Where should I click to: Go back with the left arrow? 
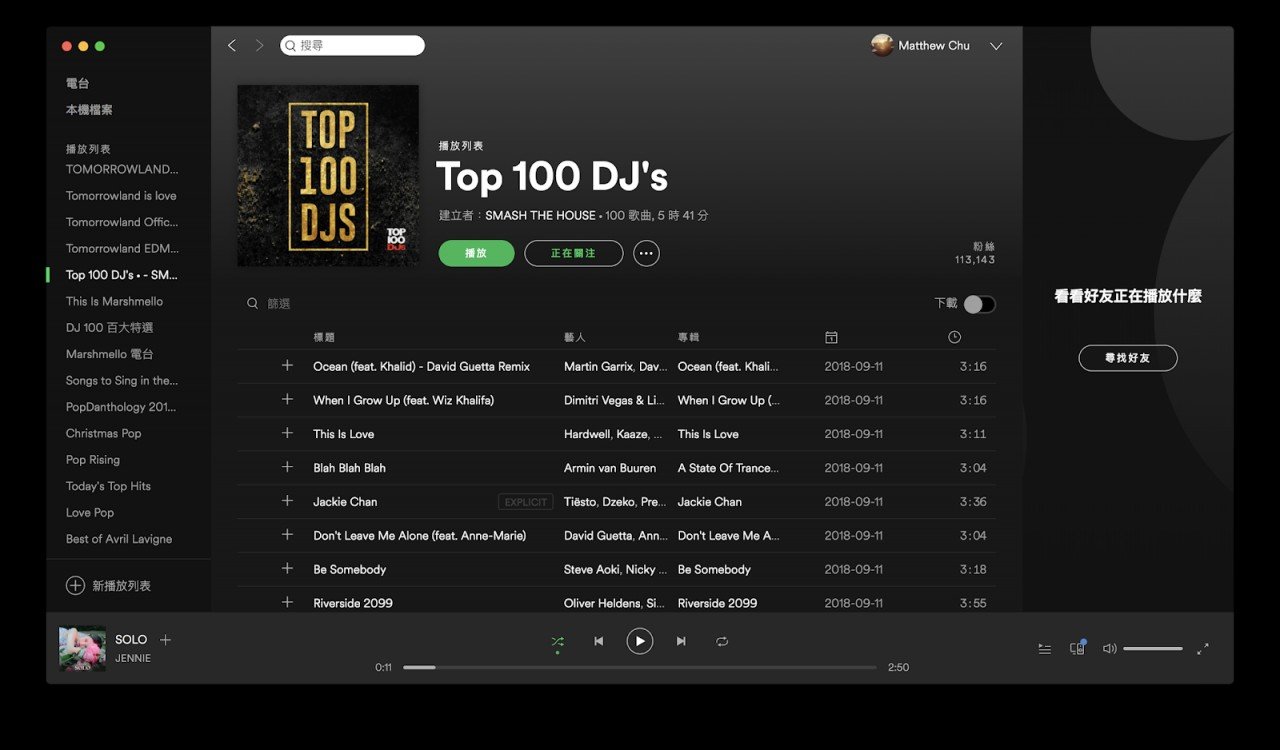pyautogui.click(x=232, y=45)
